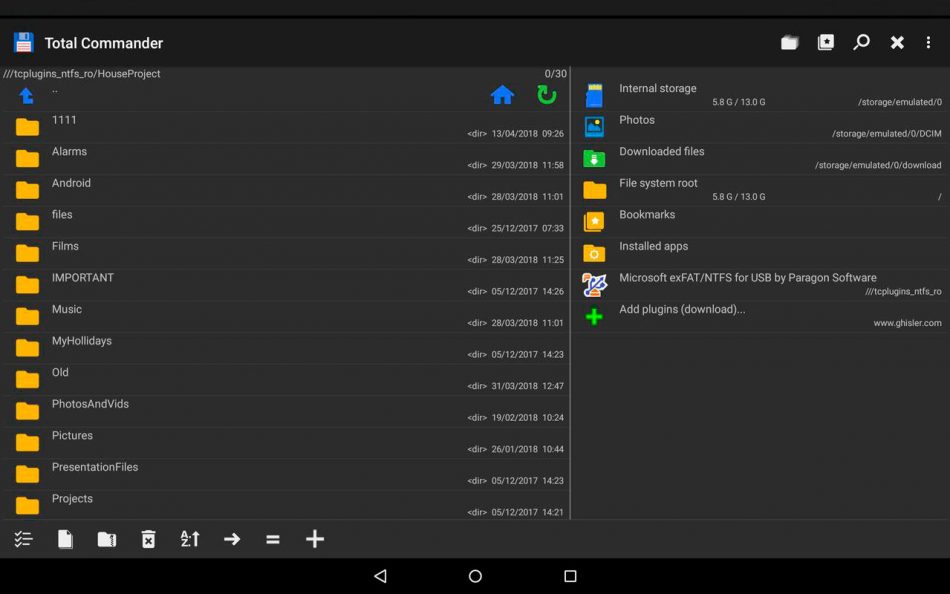950x594 pixels.
Task: Open the Projects folder
Action: point(287,505)
